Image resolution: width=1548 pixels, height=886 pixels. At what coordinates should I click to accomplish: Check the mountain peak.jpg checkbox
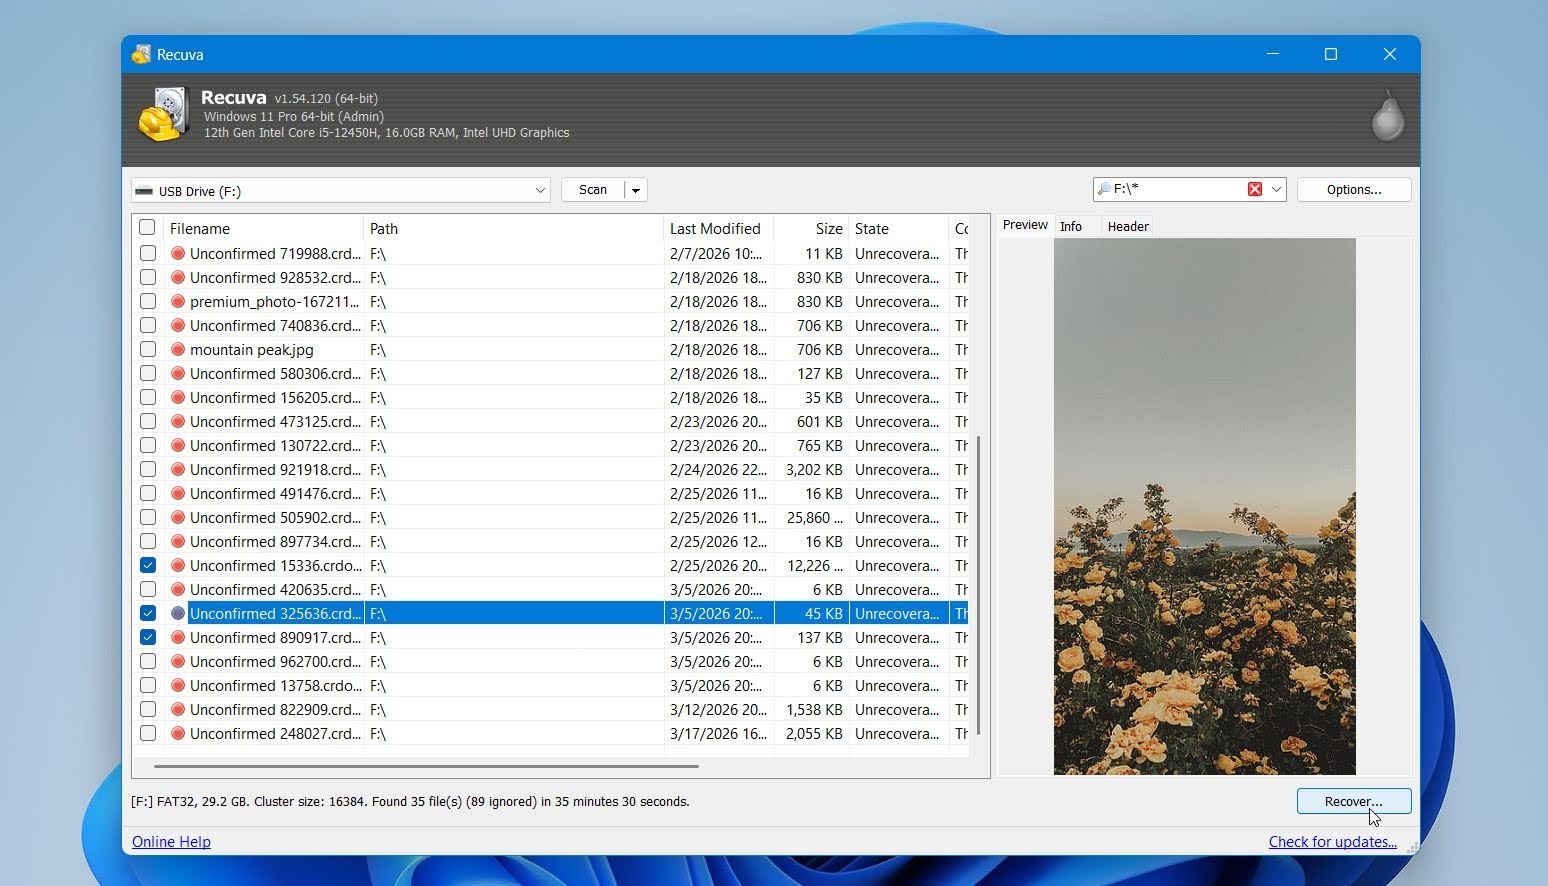point(148,350)
